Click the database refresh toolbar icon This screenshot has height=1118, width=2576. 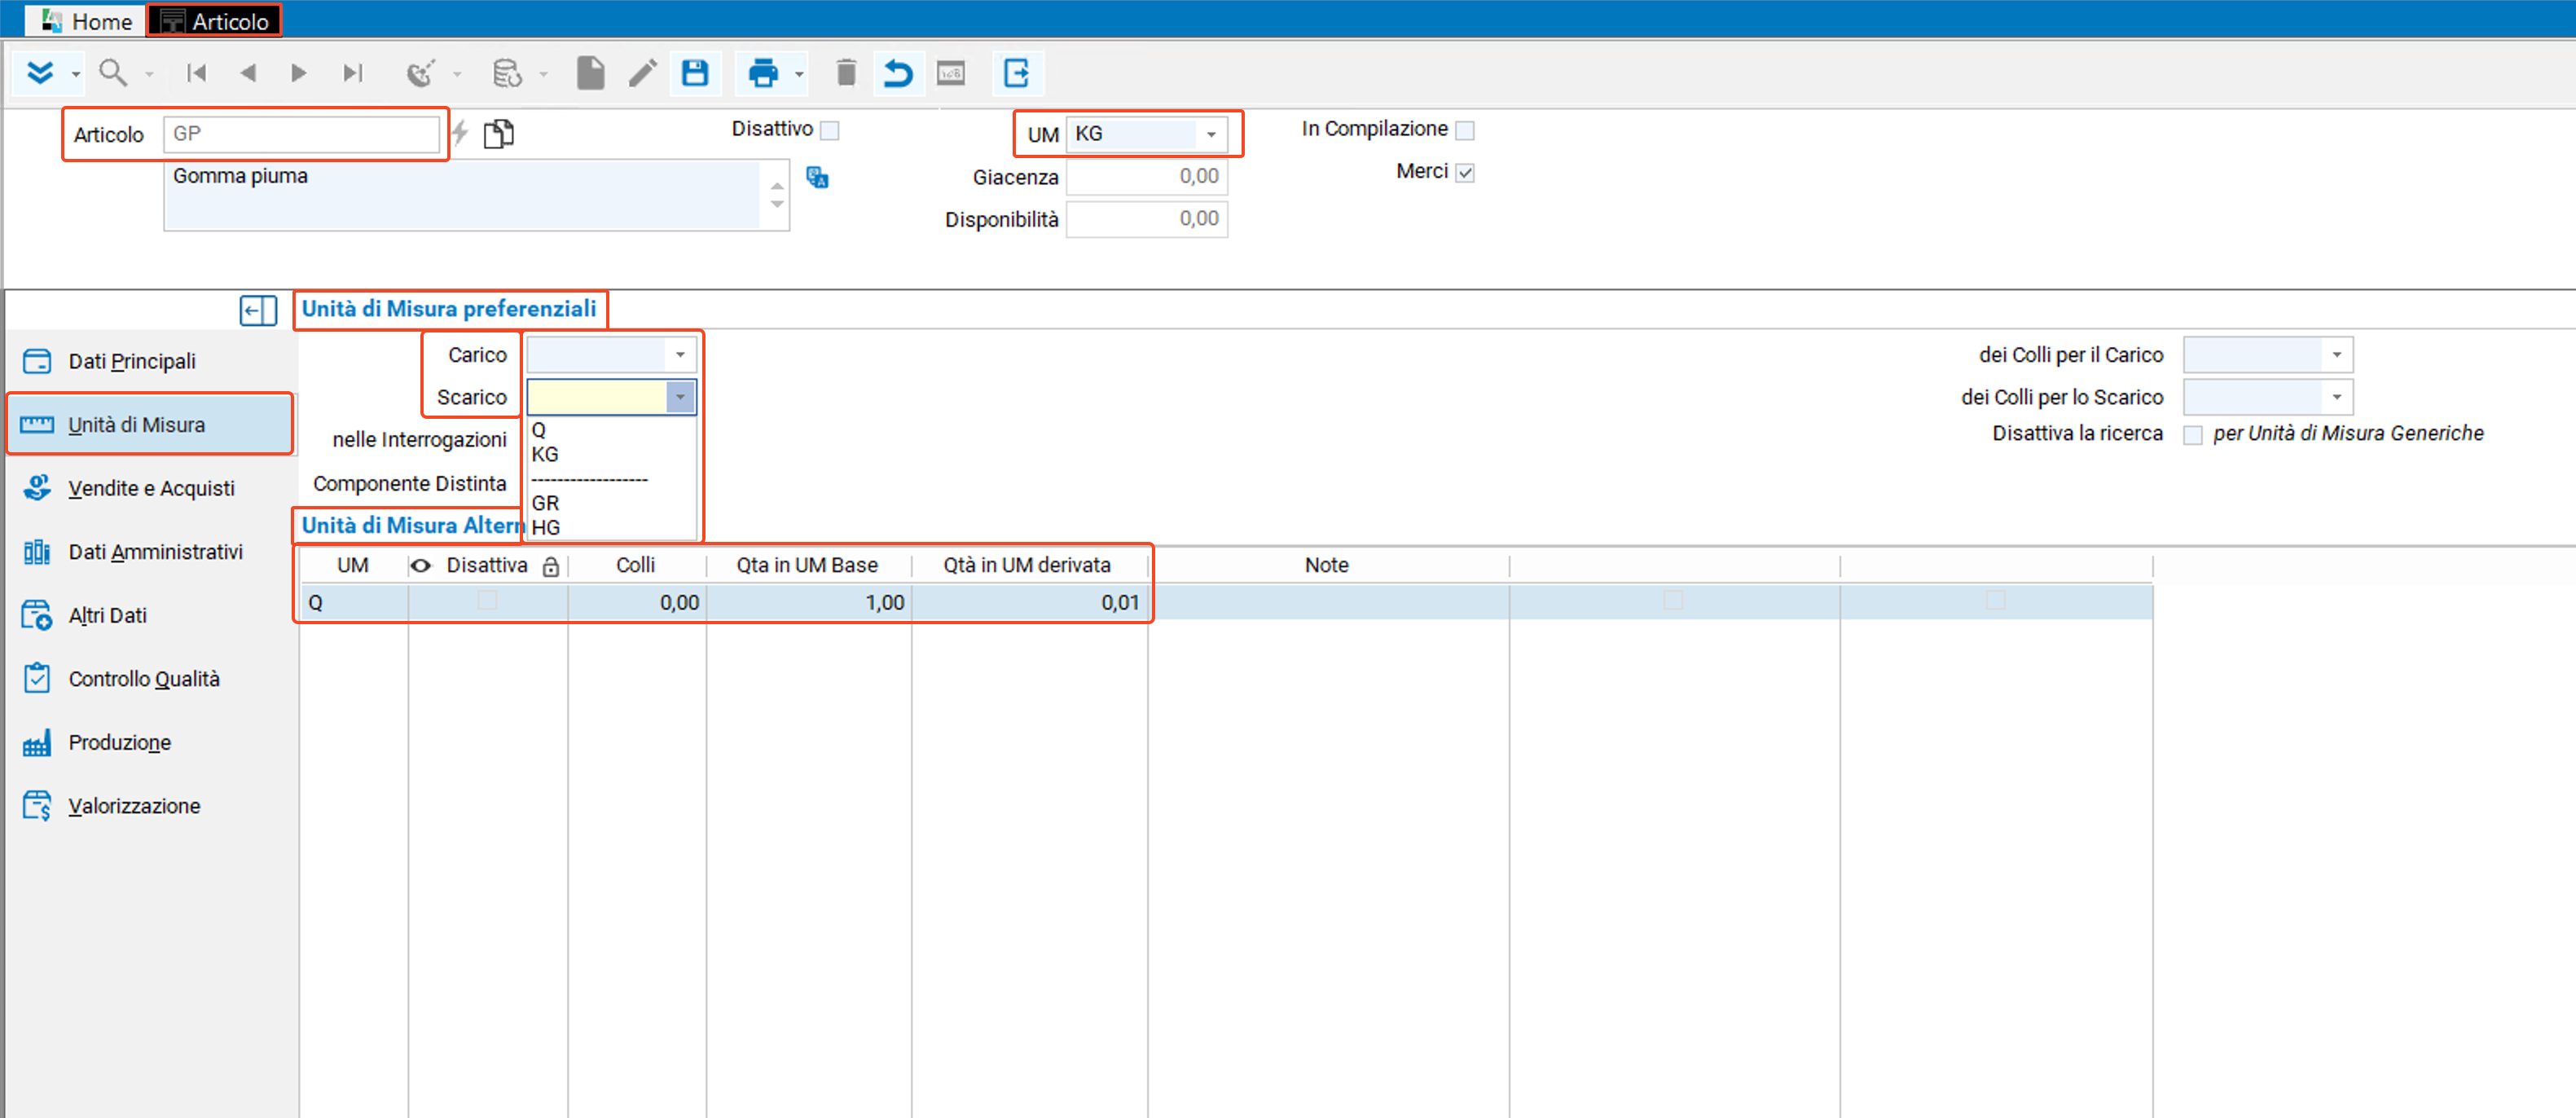point(507,73)
